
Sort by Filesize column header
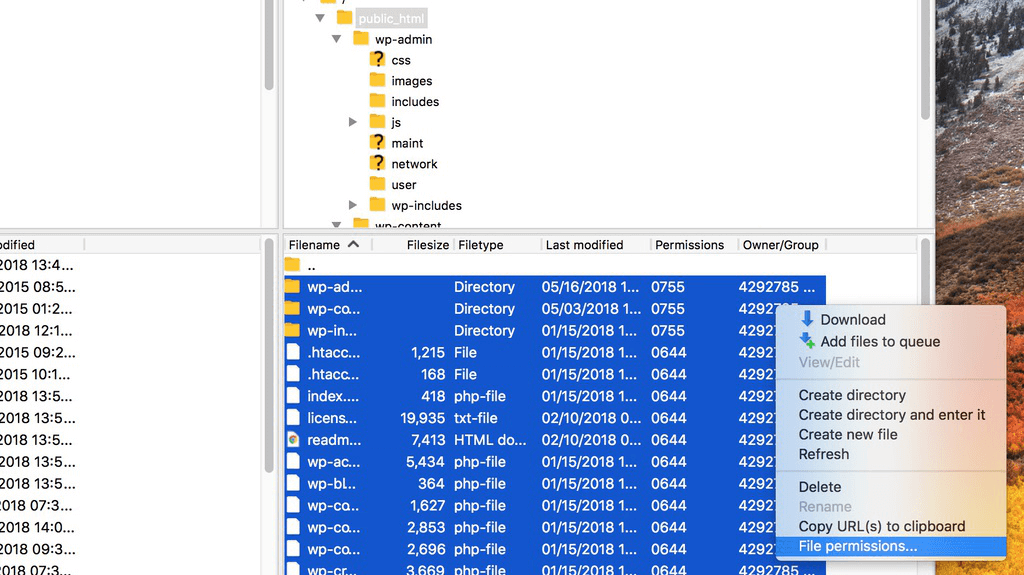427,244
